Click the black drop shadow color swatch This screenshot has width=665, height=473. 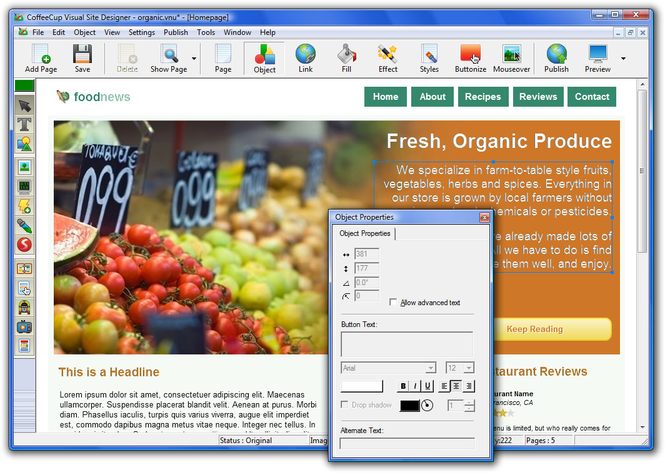click(409, 406)
